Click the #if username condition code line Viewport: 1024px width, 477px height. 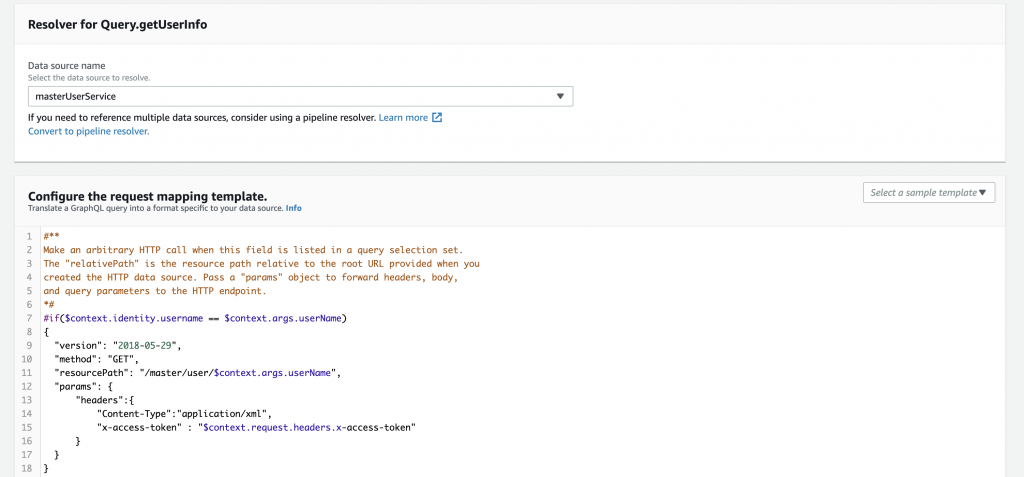[195, 318]
